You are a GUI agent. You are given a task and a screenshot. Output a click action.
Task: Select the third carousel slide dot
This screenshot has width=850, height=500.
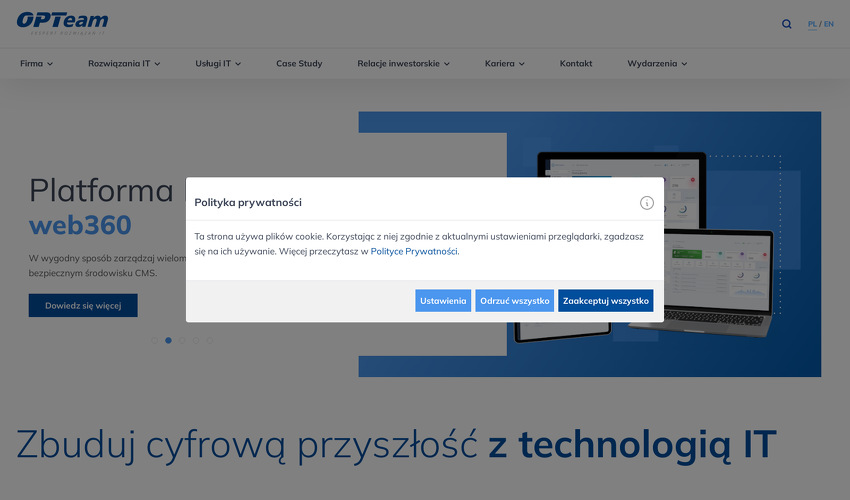point(182,341)
